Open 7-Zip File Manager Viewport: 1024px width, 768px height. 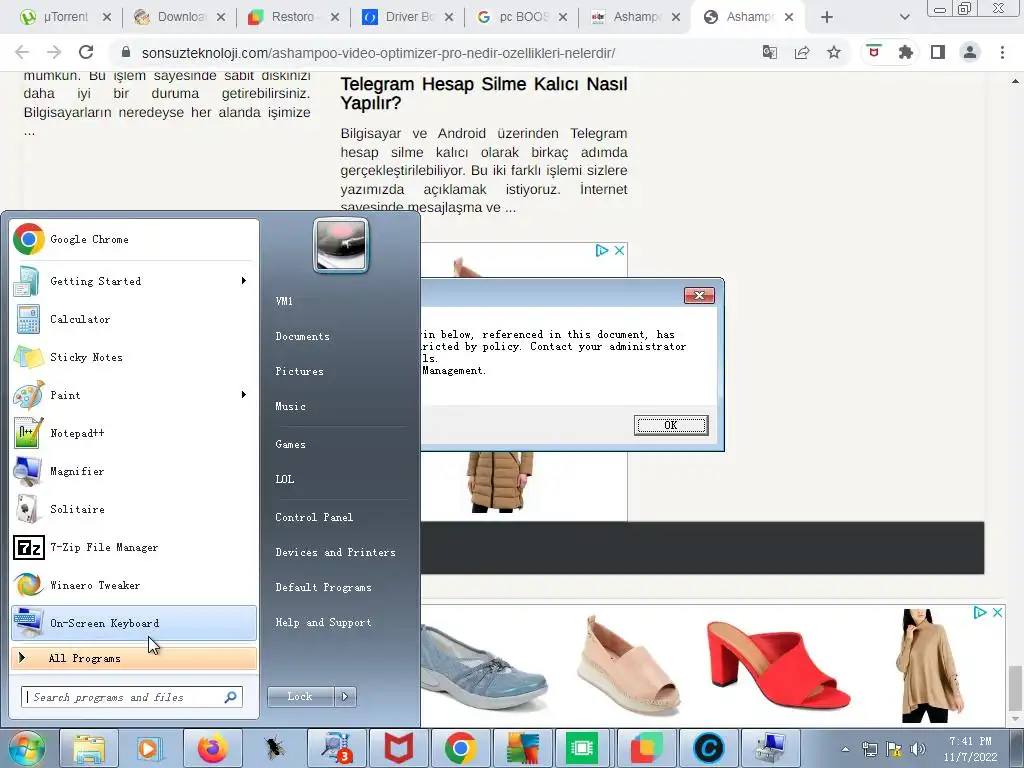click(x=134, y=547)
